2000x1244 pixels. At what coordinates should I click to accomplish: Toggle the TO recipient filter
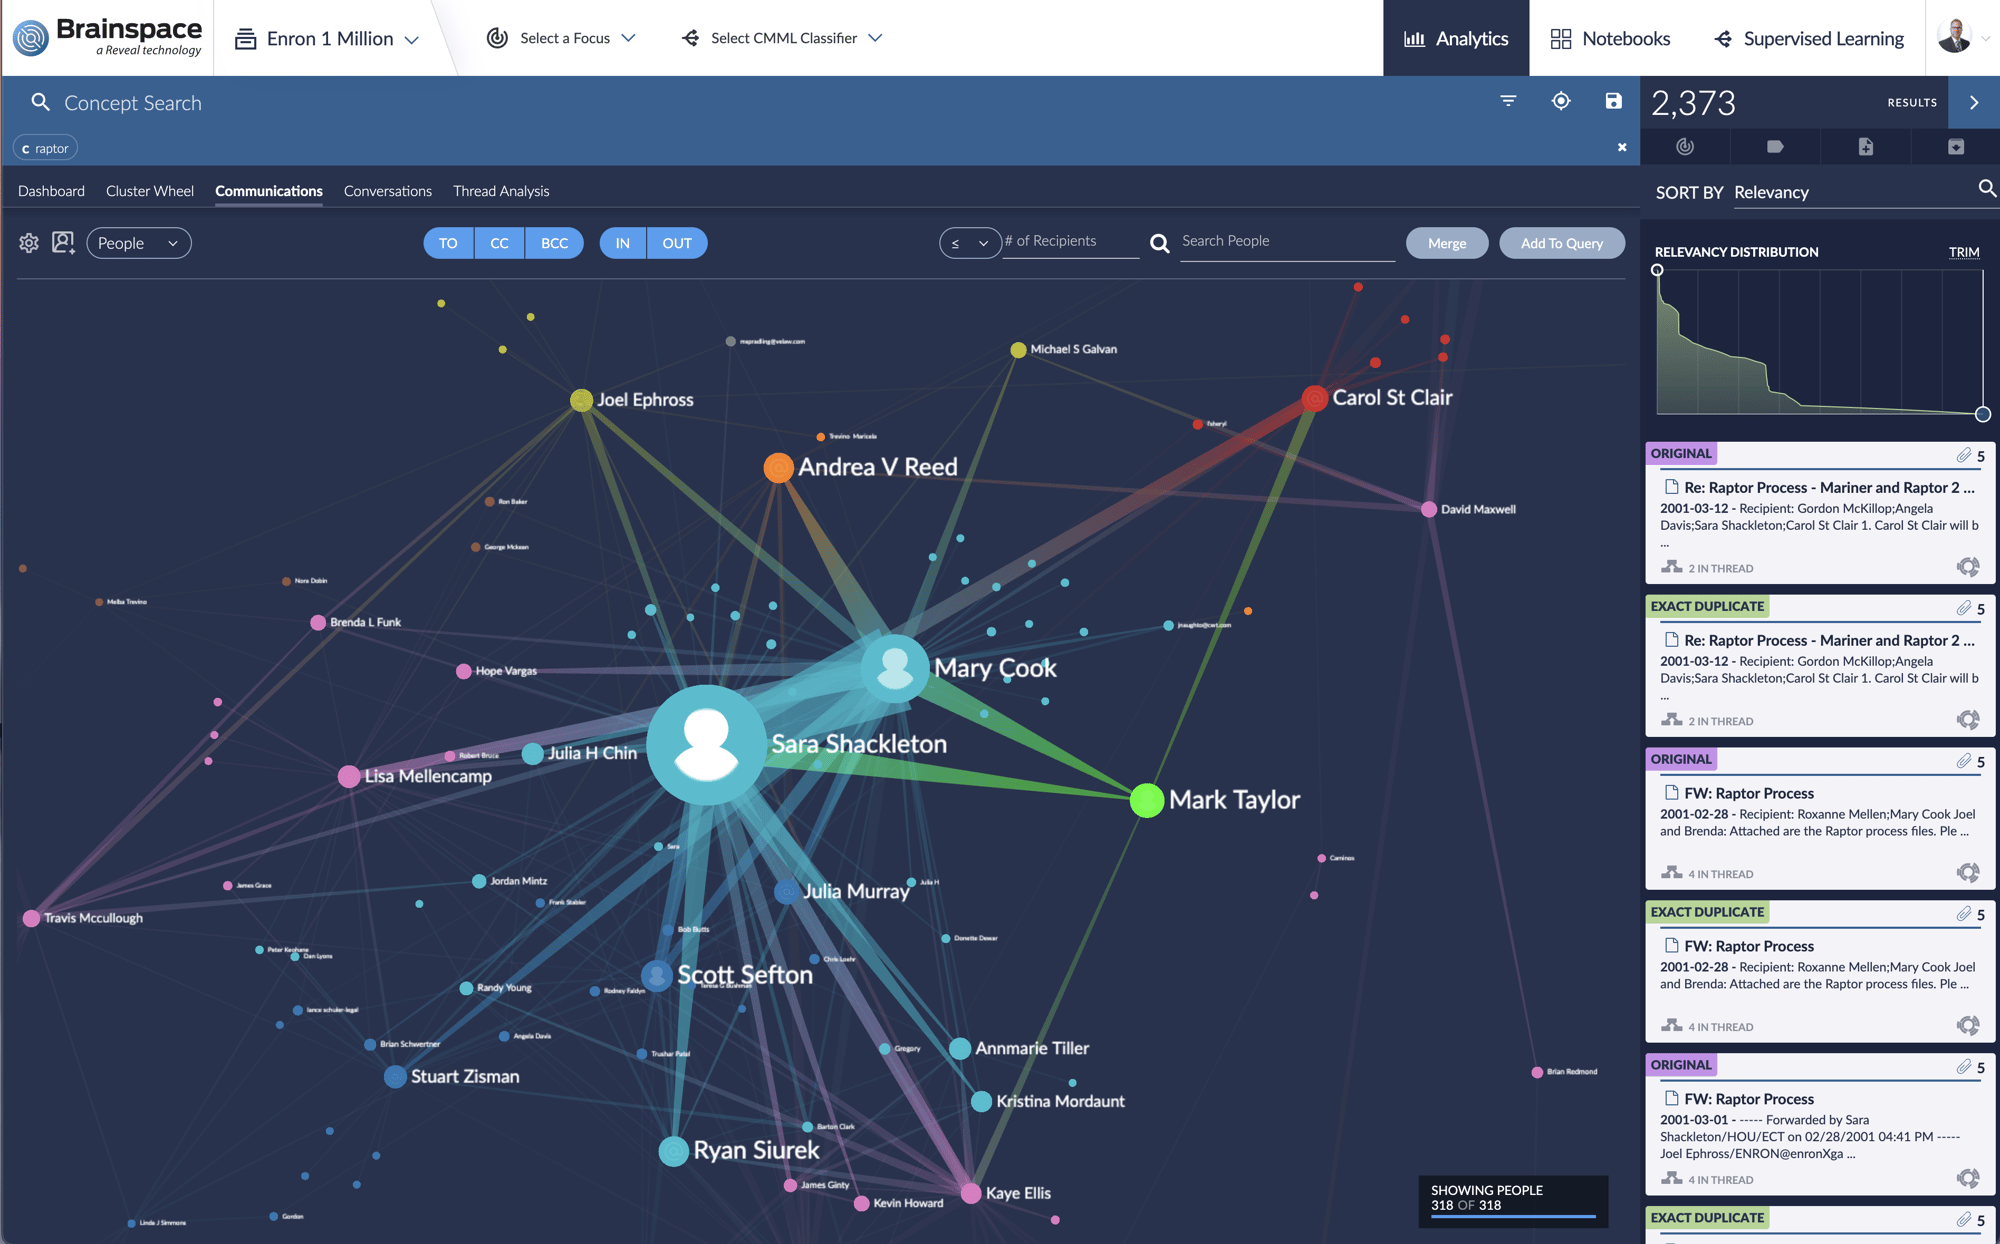[x=448, y=243]
